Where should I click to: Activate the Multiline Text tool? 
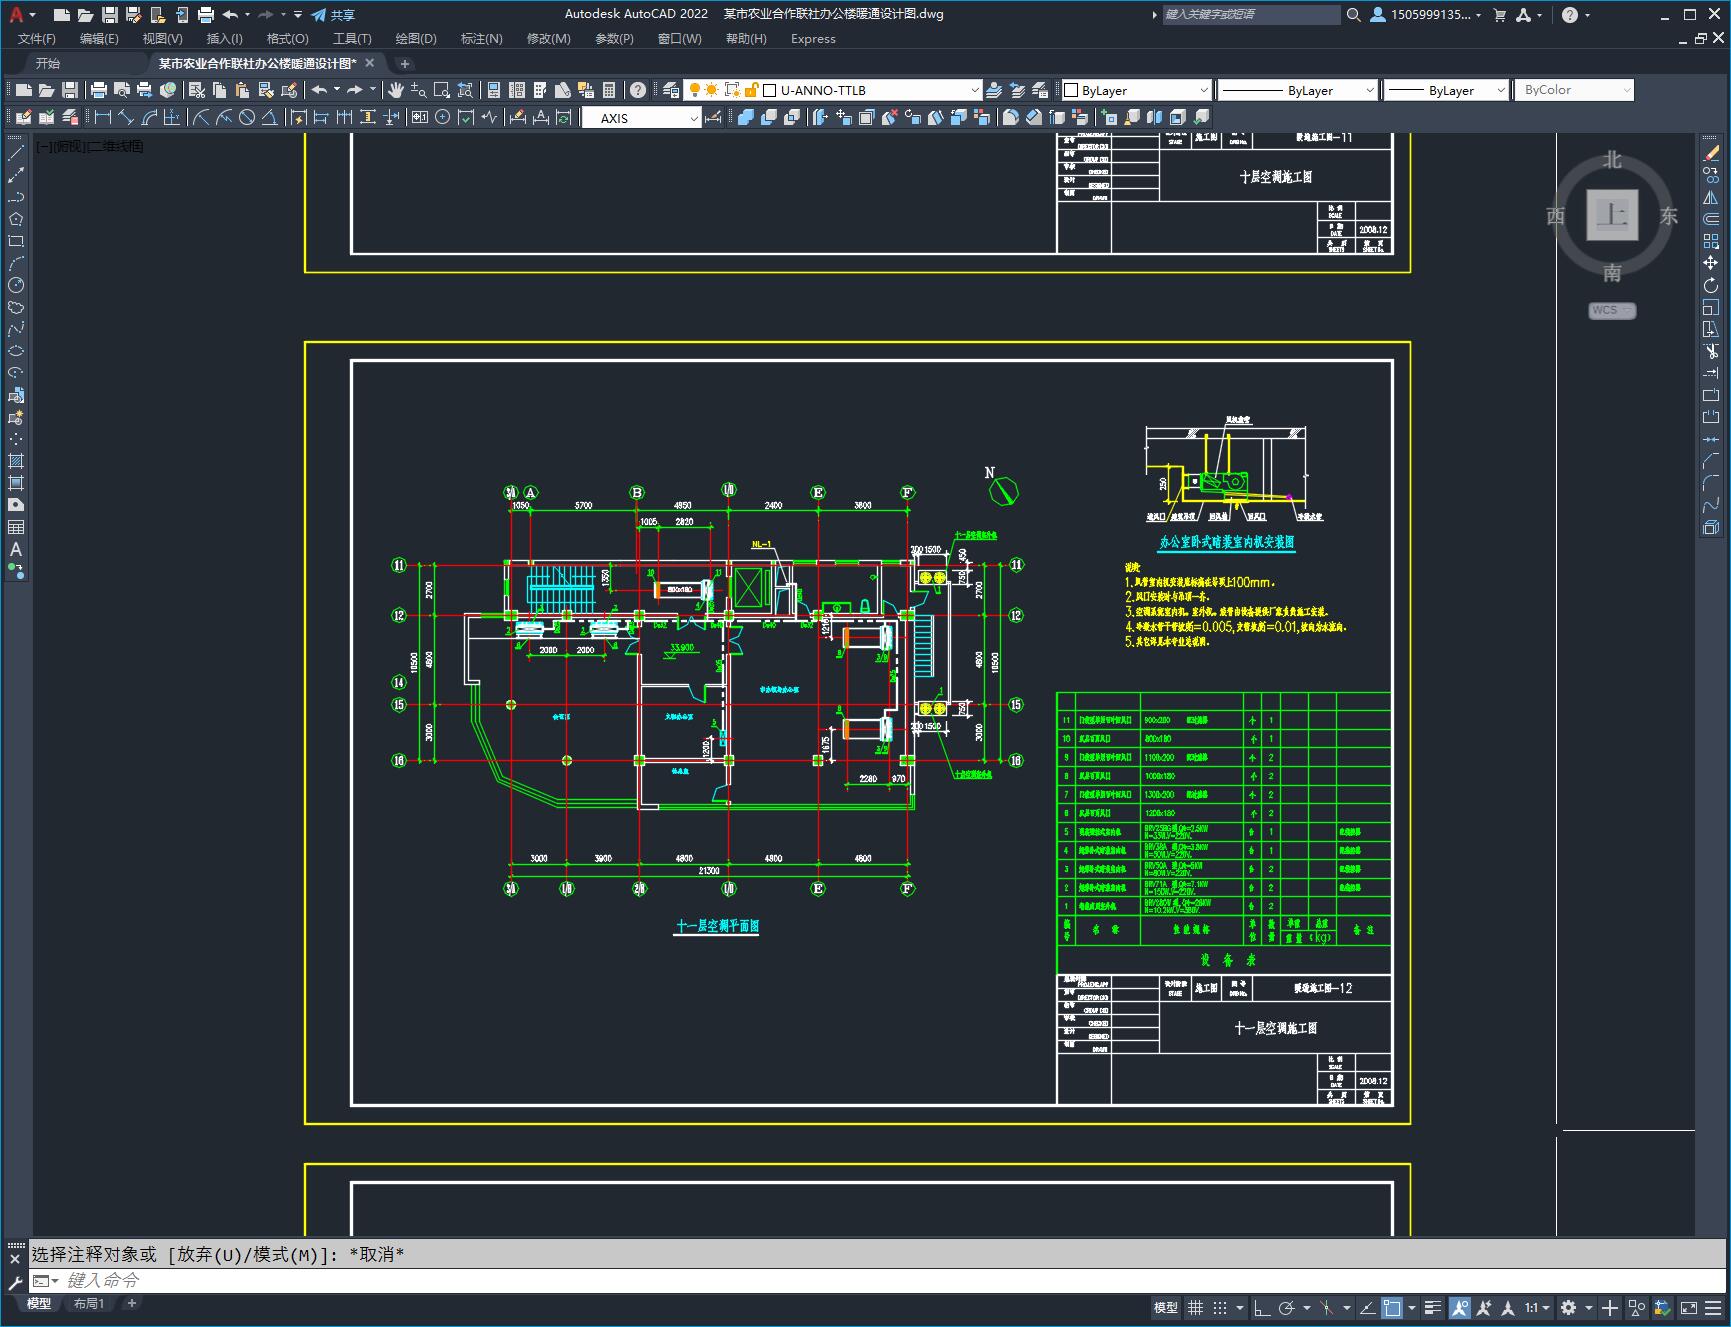(x=16, y=549)
